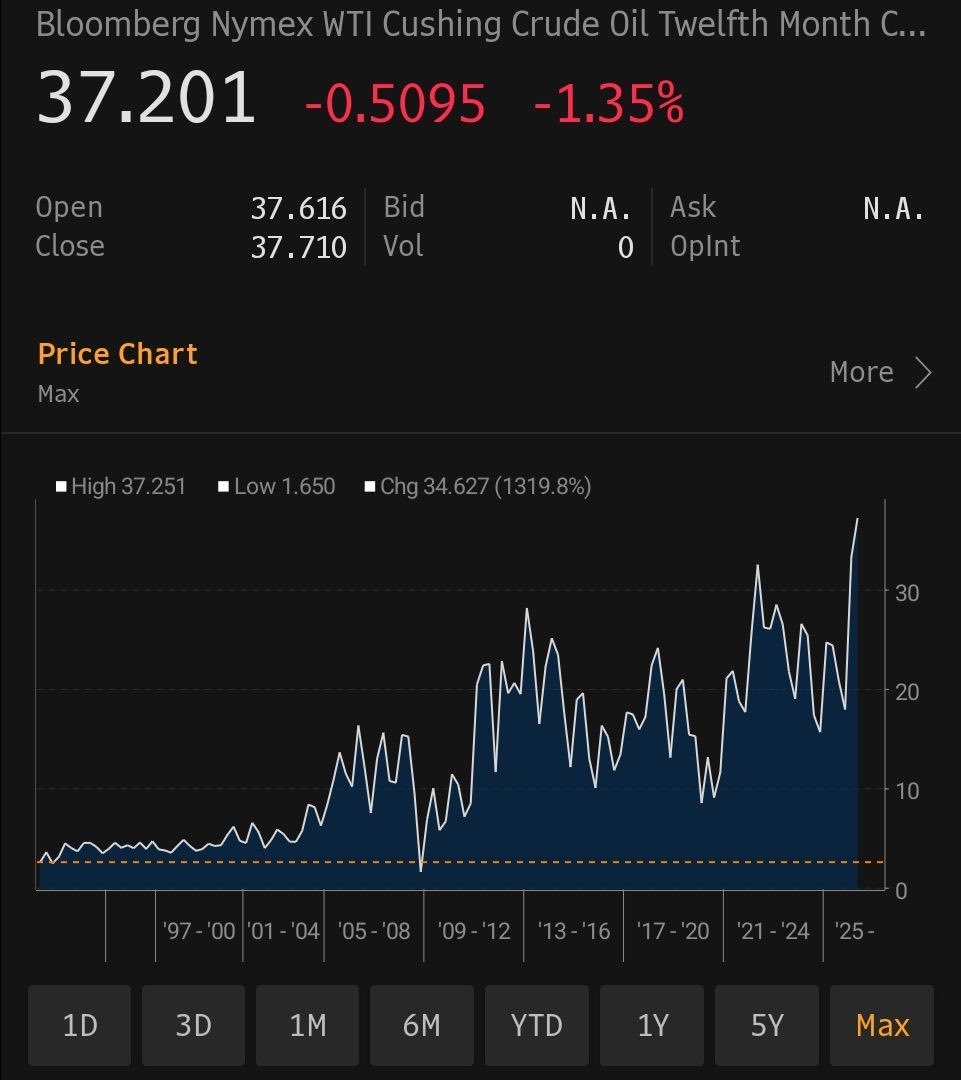Click the 30 y-axis label

tap(907, 593)
